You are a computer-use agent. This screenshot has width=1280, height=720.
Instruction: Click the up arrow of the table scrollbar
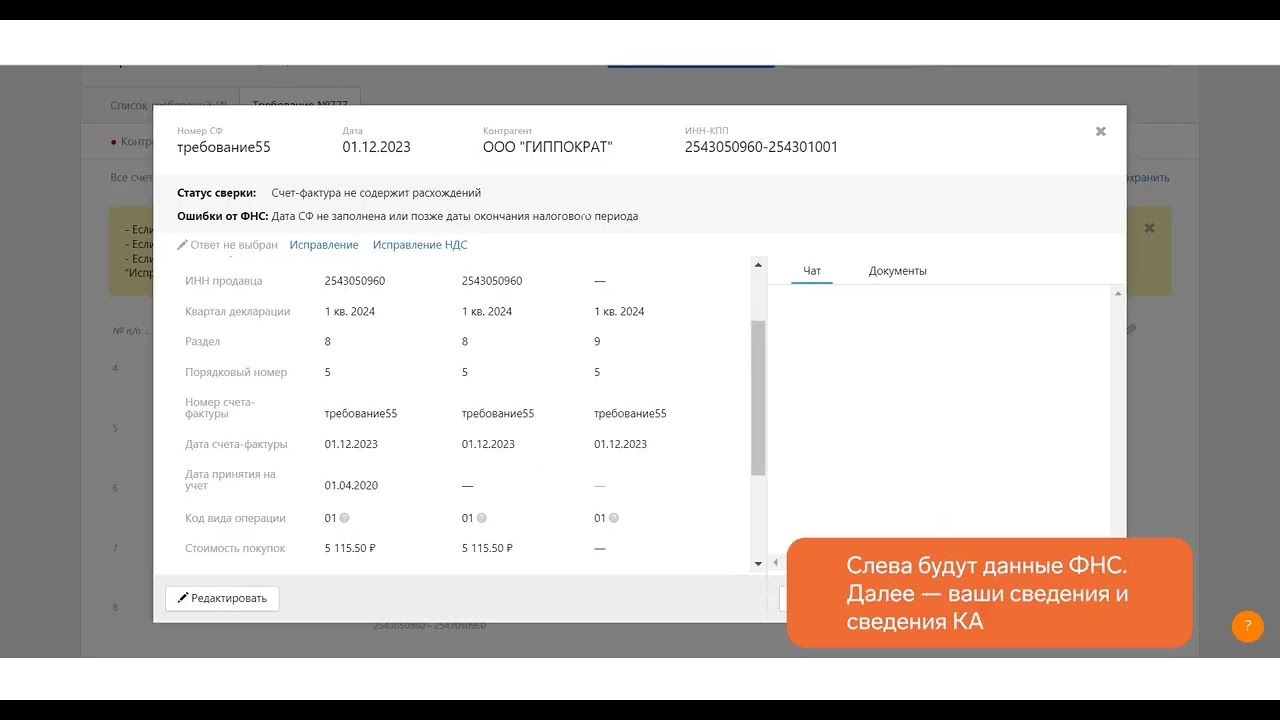point(758,265)
